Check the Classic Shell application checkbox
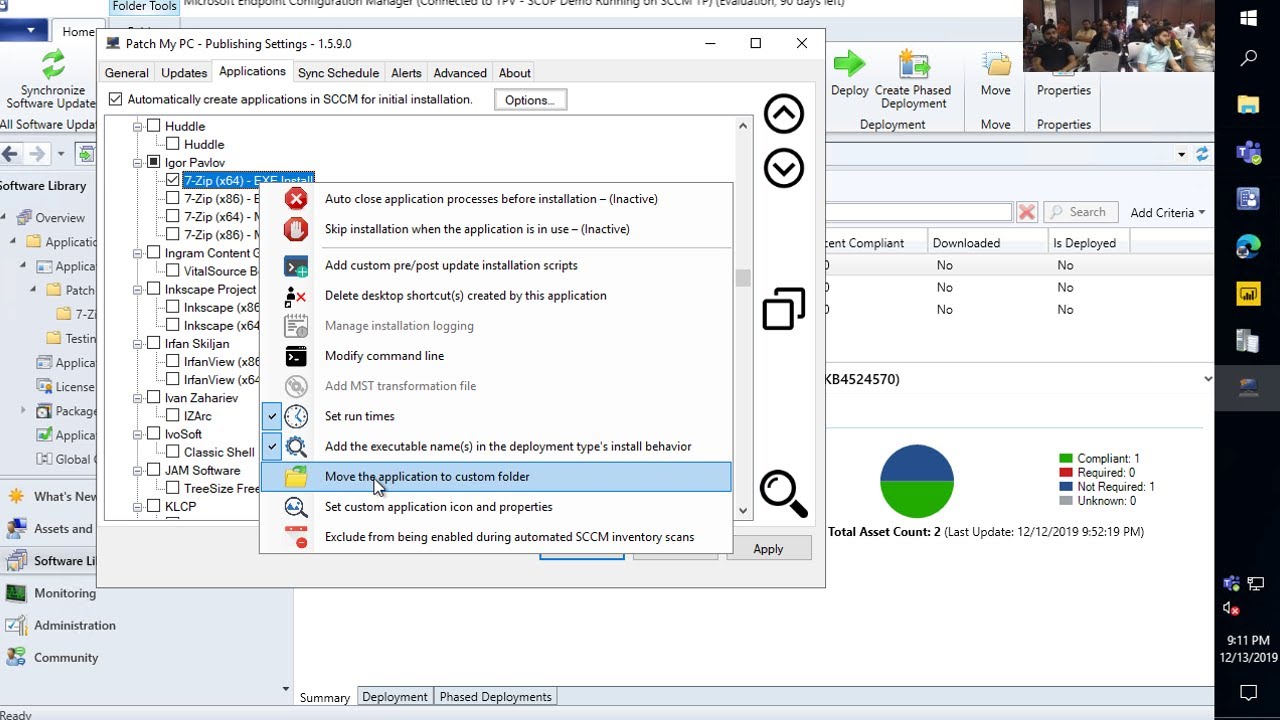The image size is (1280, 720). point(173,452)
